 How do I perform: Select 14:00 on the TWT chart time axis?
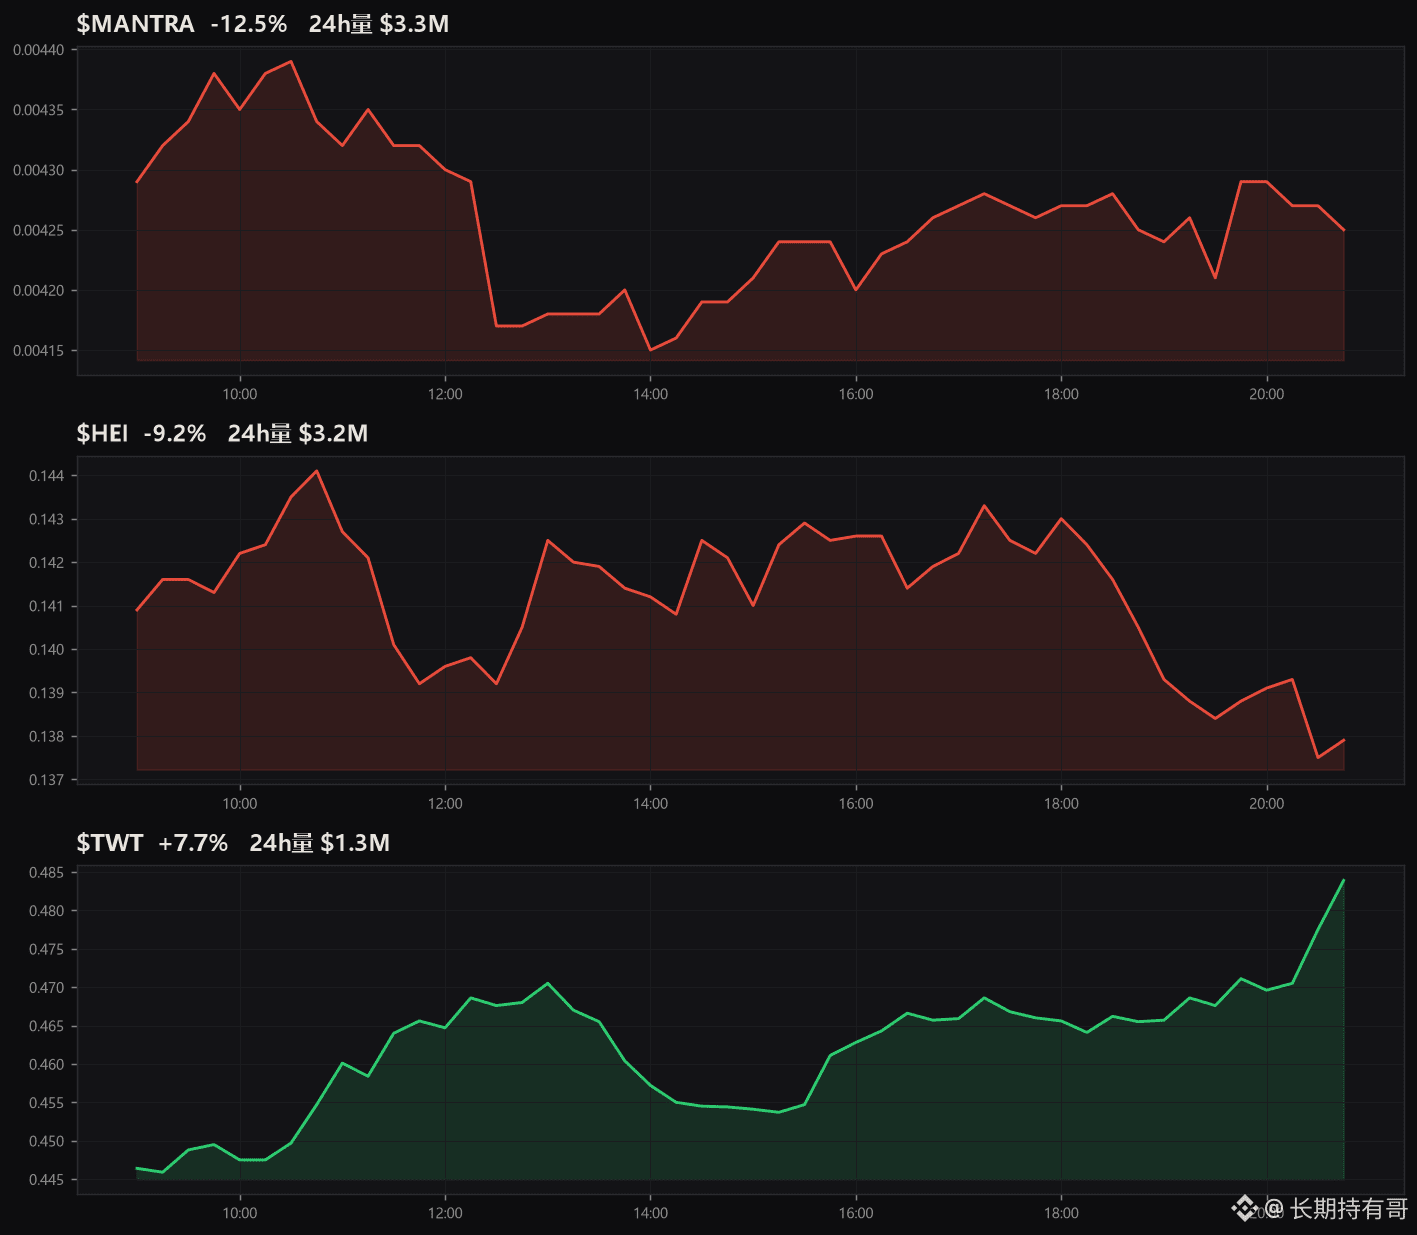click(x=651, y=1213)
